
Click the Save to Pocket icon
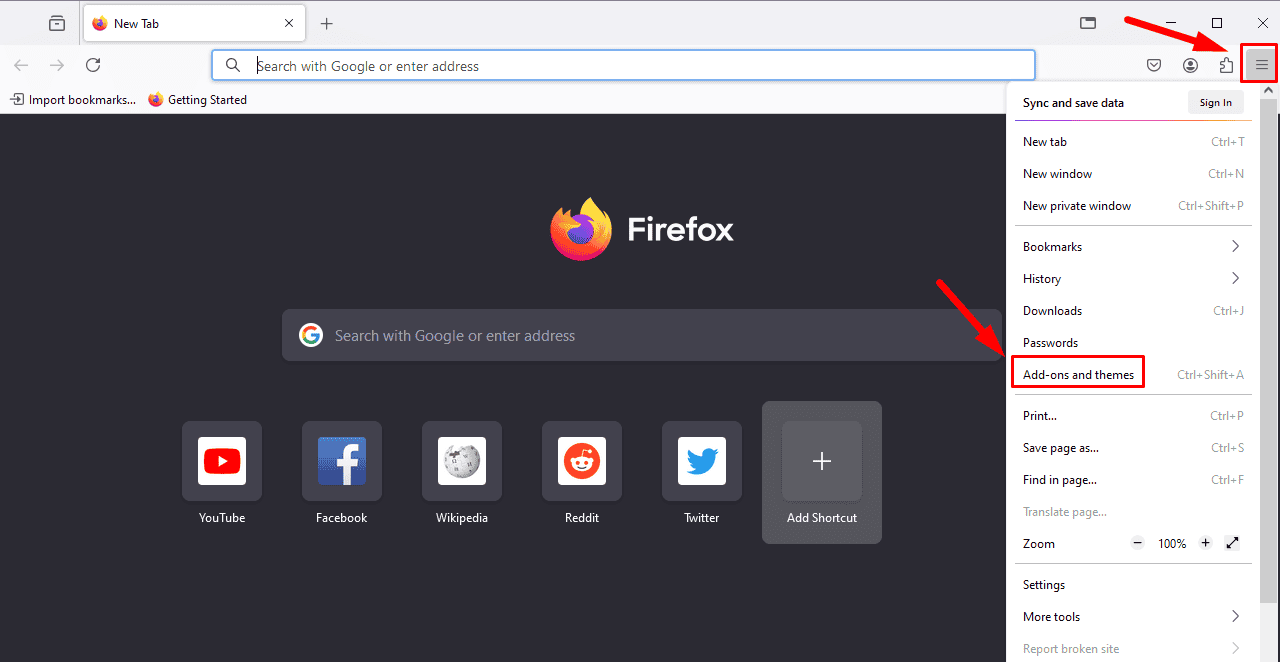pos(1154,65)
